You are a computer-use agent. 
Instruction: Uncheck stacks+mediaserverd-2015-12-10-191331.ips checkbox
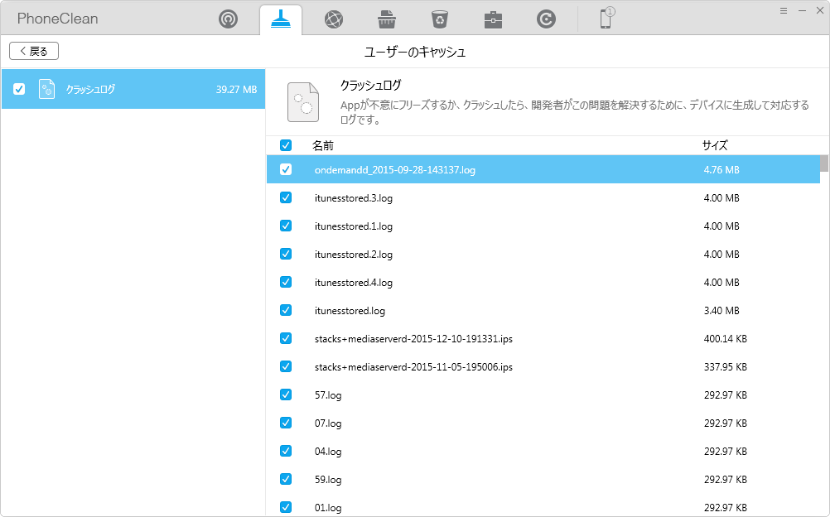[286, 338]
